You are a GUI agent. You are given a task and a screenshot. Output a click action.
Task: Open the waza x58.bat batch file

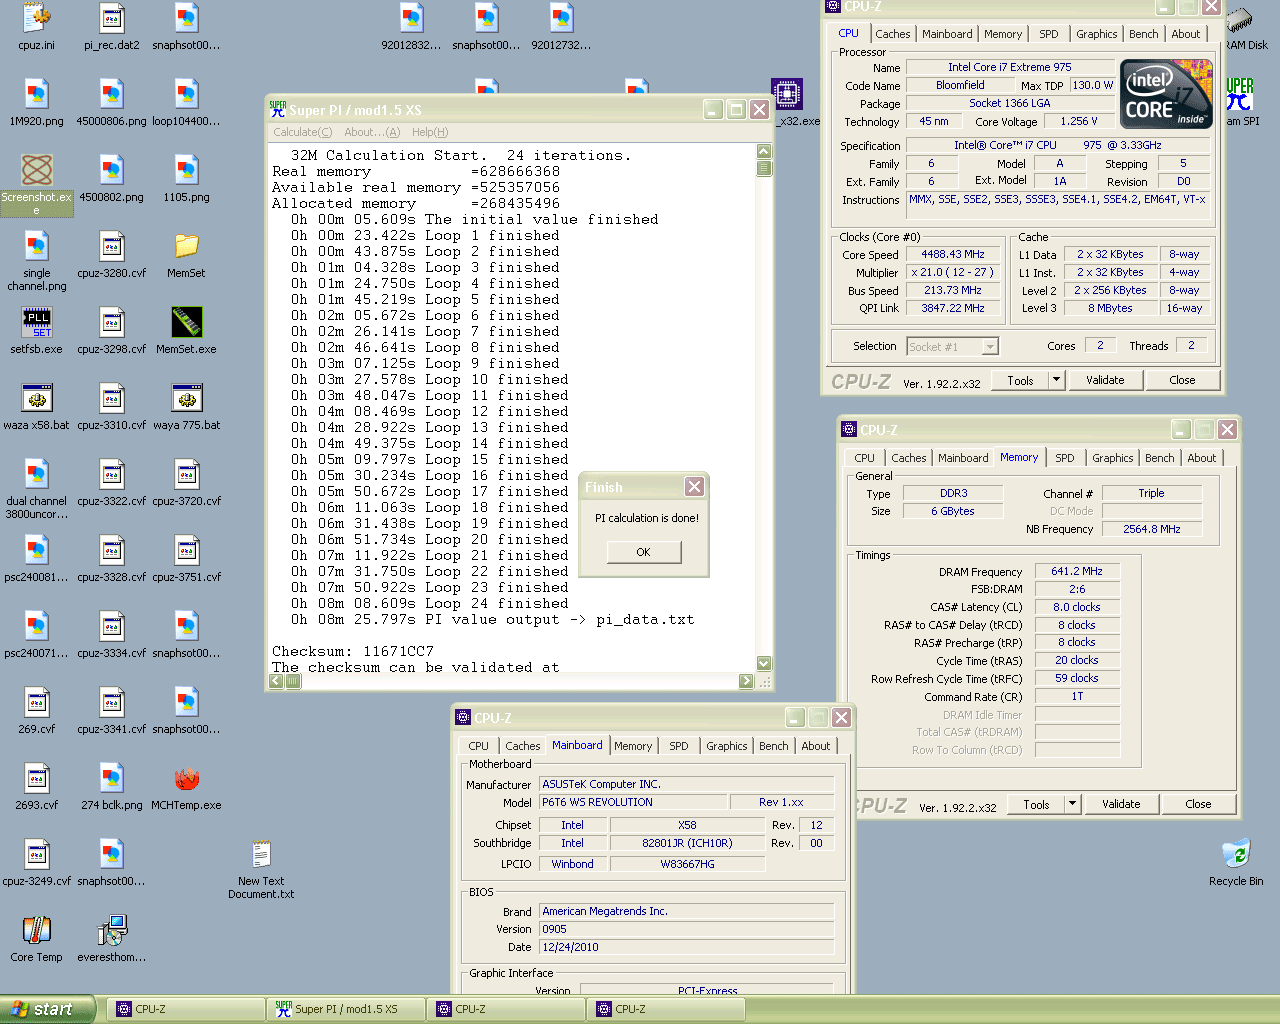(x=37, y=399)
